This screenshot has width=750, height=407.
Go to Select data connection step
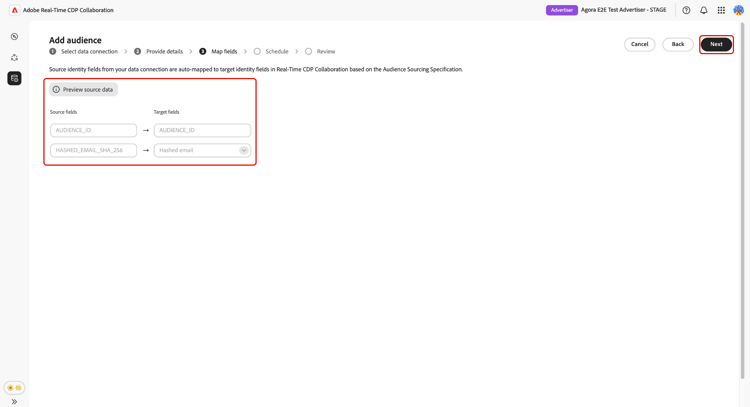(x=84, y=51)
